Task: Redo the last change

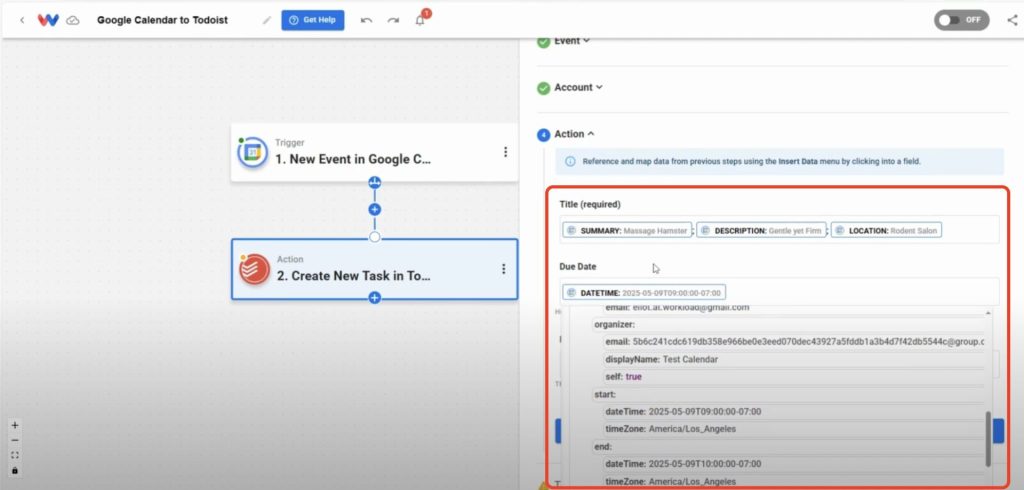Action: (393, 20)
